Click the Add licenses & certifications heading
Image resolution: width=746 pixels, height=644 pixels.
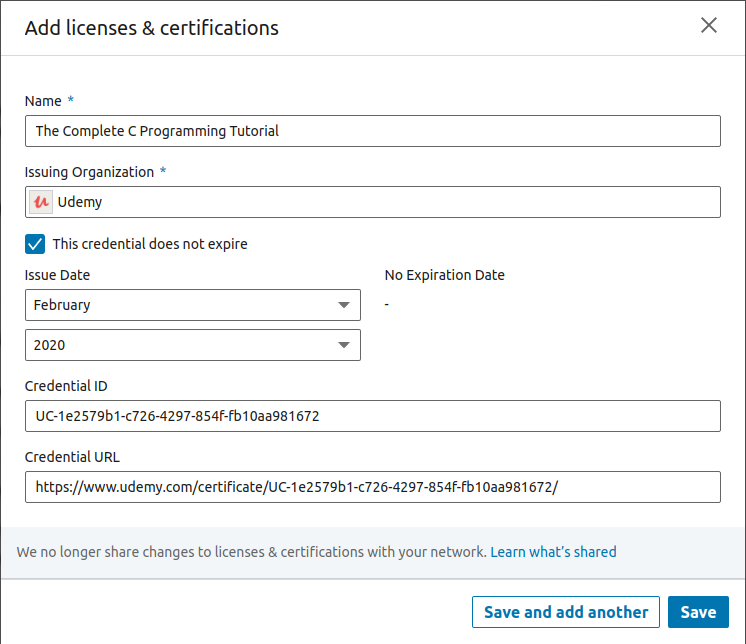[x=152, y=28]
